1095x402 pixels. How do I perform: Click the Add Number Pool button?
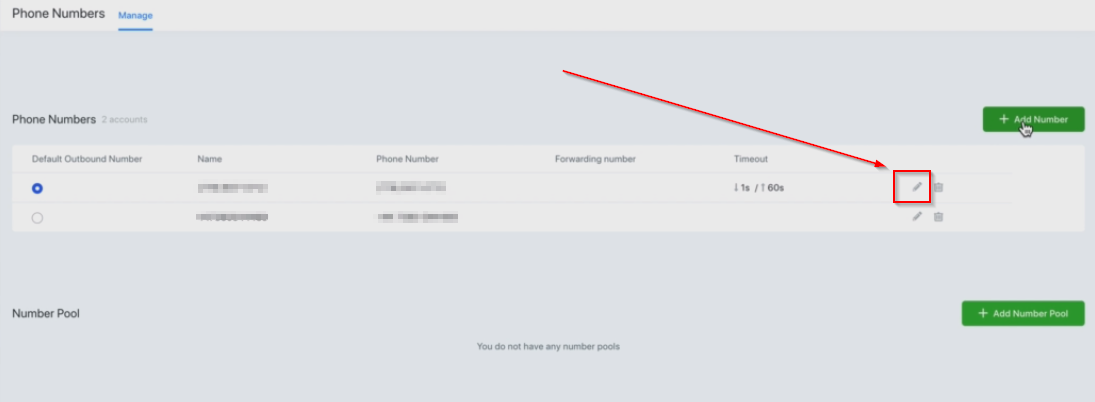tap(1023, 313)
